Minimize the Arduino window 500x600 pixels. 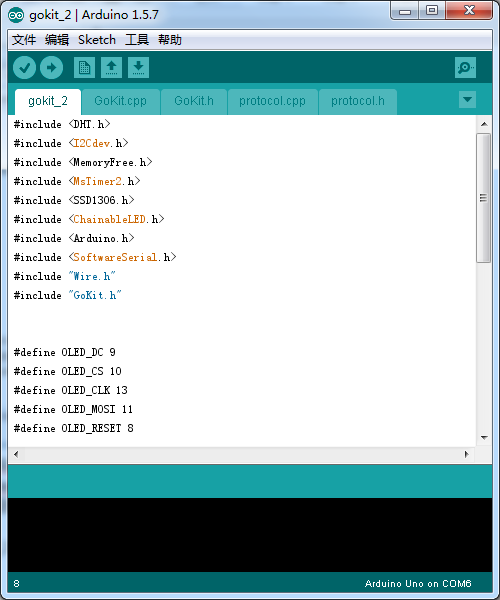(x=405, y=10)
